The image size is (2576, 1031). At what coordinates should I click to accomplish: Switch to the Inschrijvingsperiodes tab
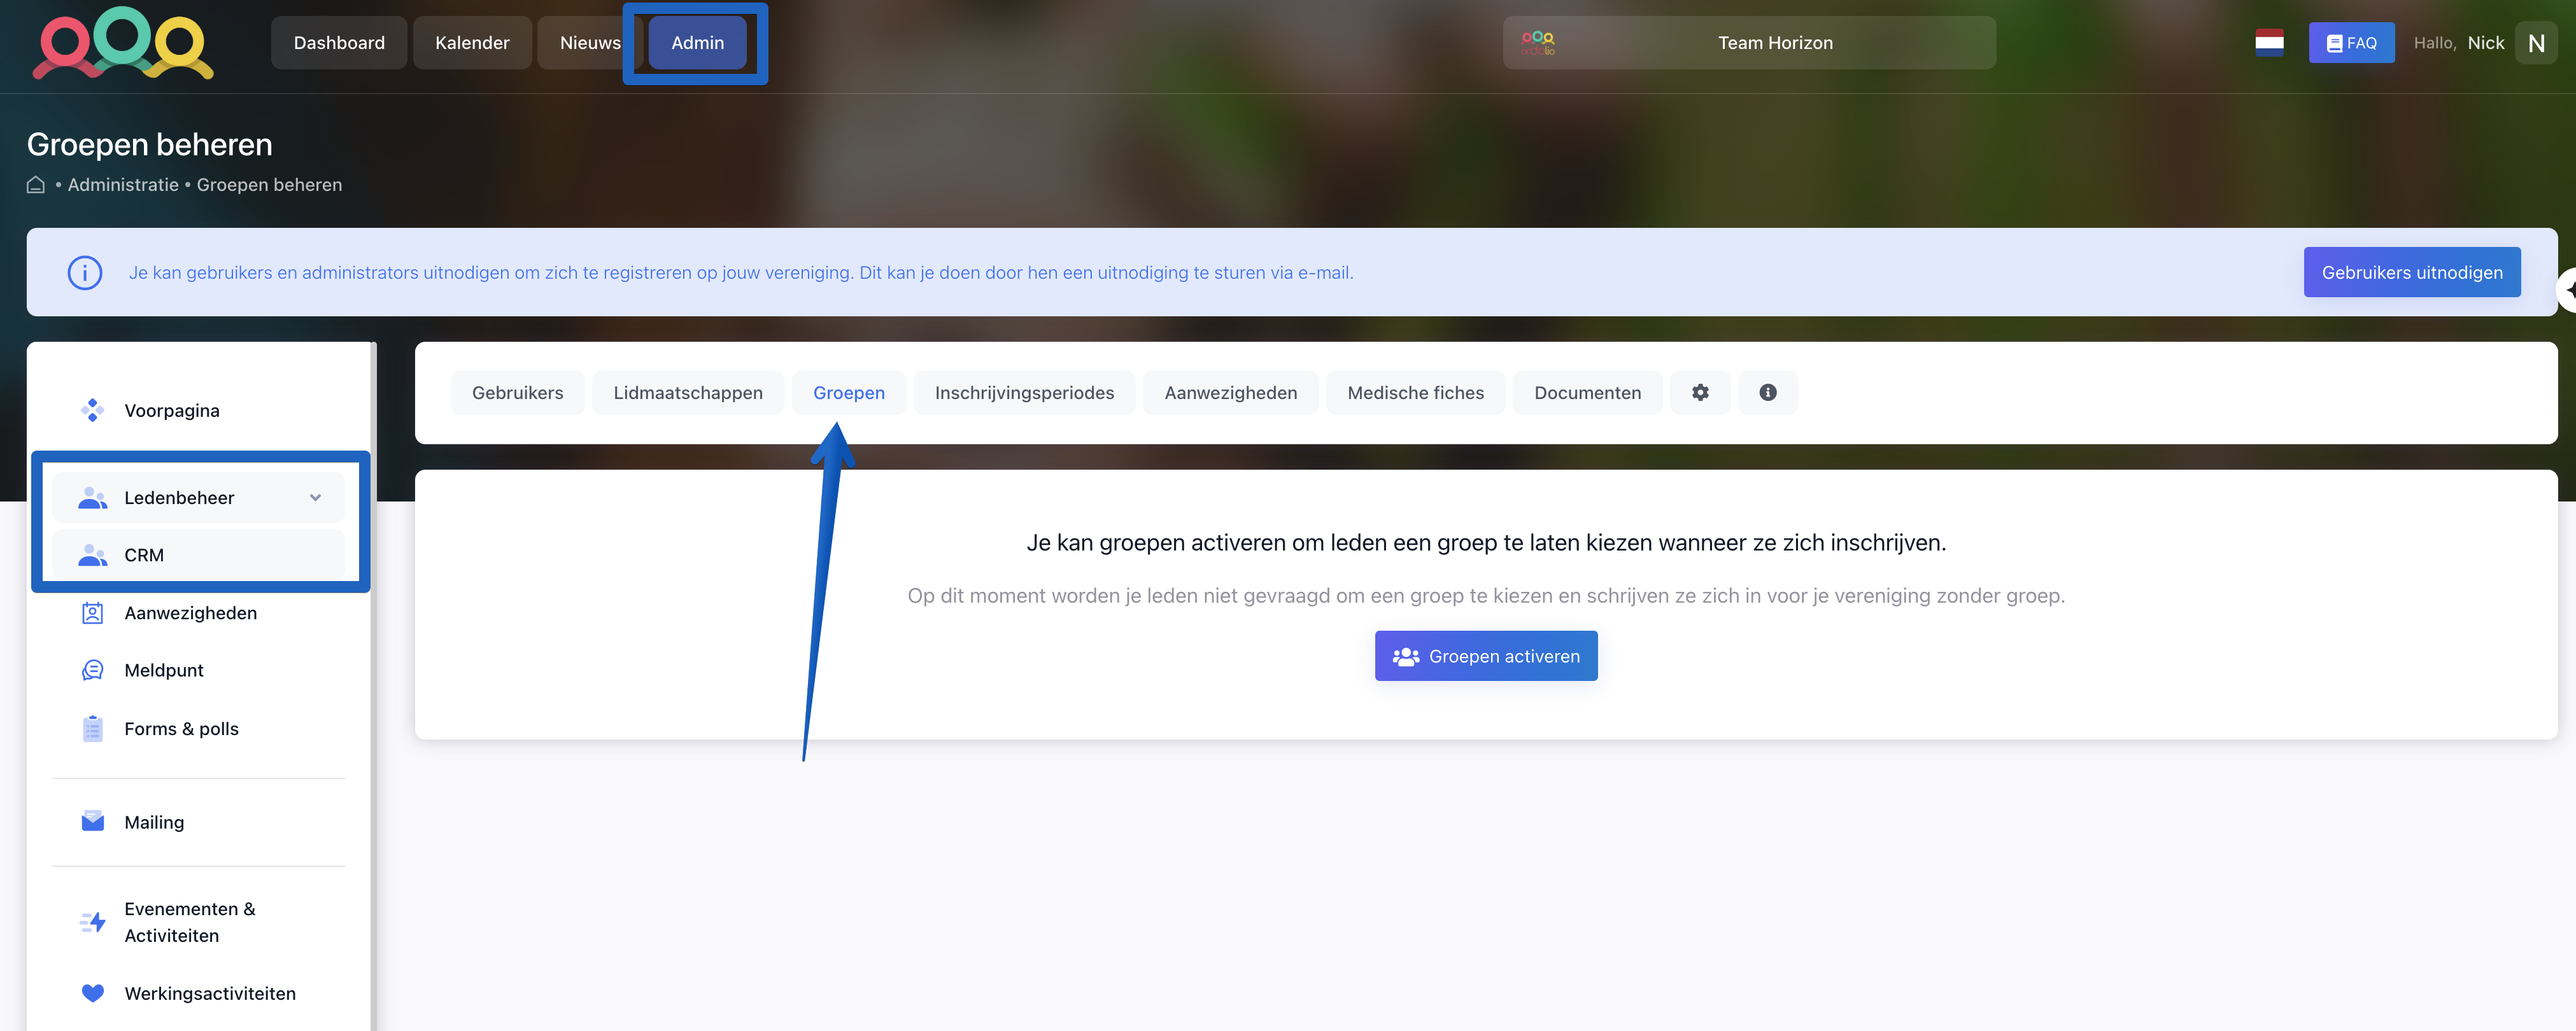(1024, 393)
